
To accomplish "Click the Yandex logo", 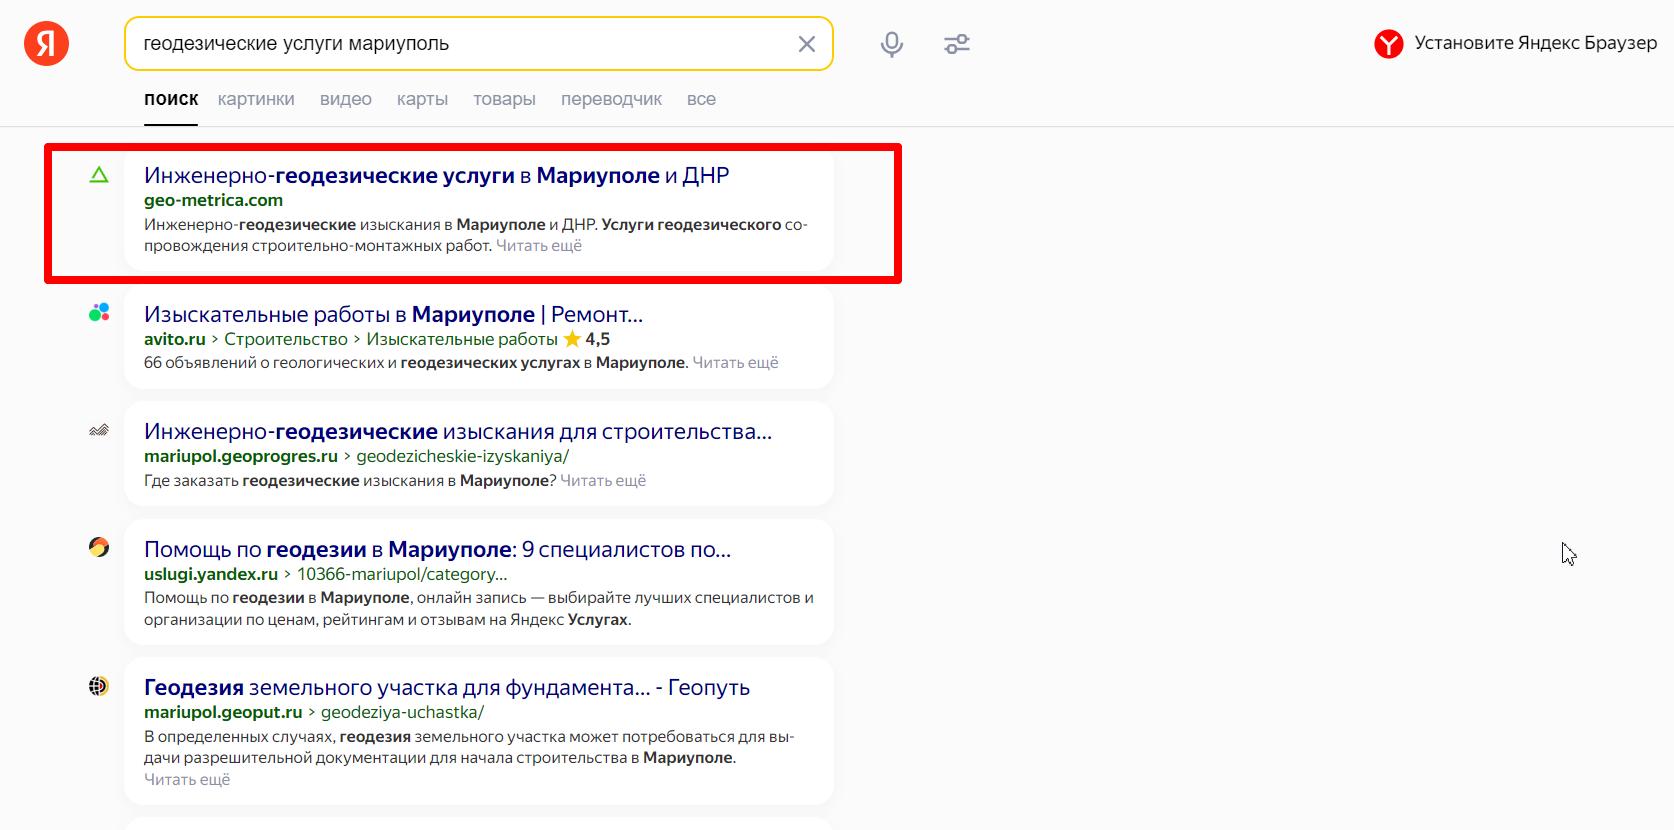I will tap(46, 44).
